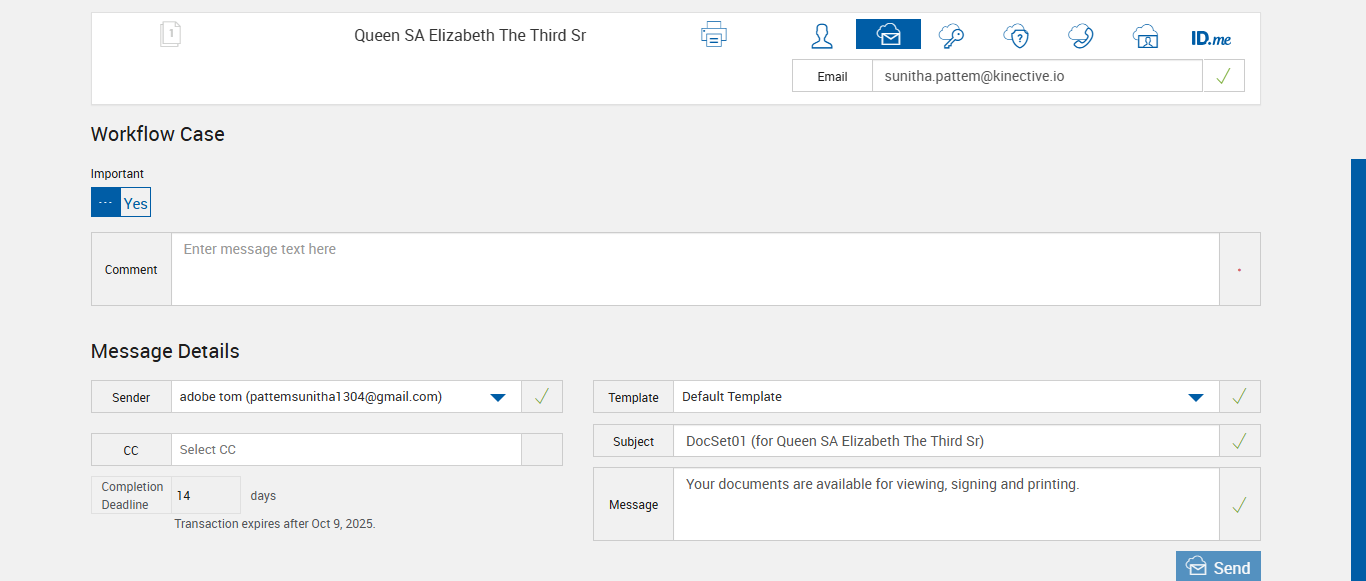The height and width of the screenshot is (581, 1366).
Task: Click the Send button
Action: (1218, 567)
